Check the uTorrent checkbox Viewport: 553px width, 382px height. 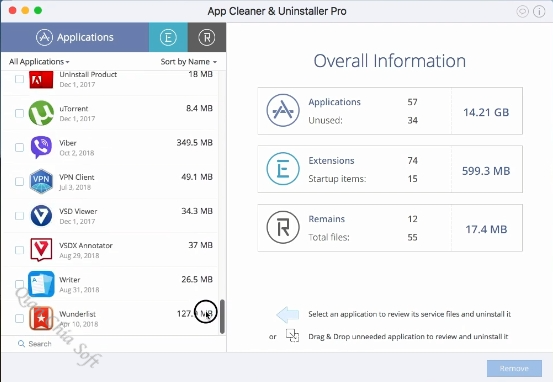[x=19, y=113]
